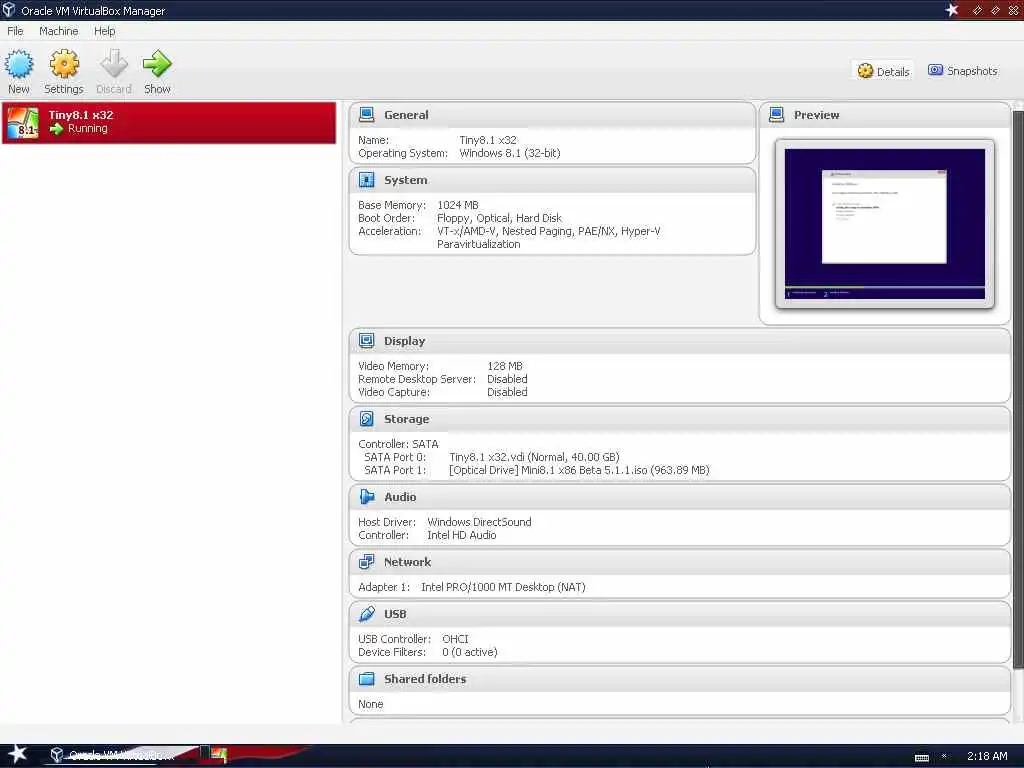Click Intel PRO/1000 MT Desktop adapter text
This screenshot has height=768, width=1024.
(503, 587)
